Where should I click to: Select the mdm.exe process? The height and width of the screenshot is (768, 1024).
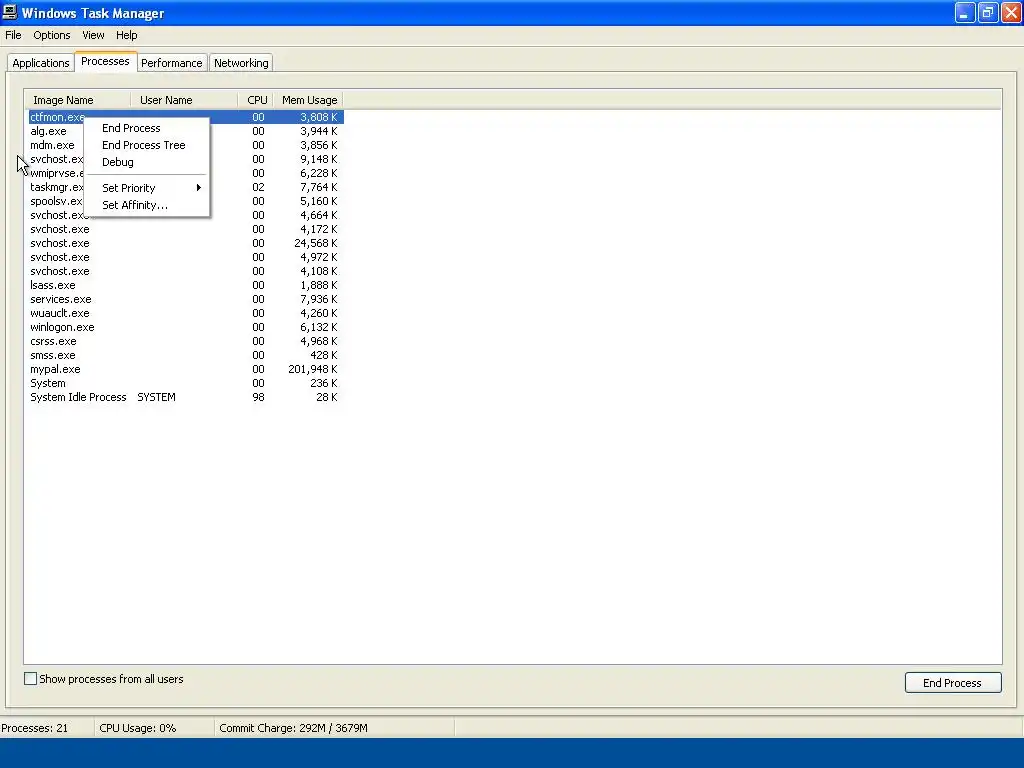pyautogui.click(x=185, y=145)
